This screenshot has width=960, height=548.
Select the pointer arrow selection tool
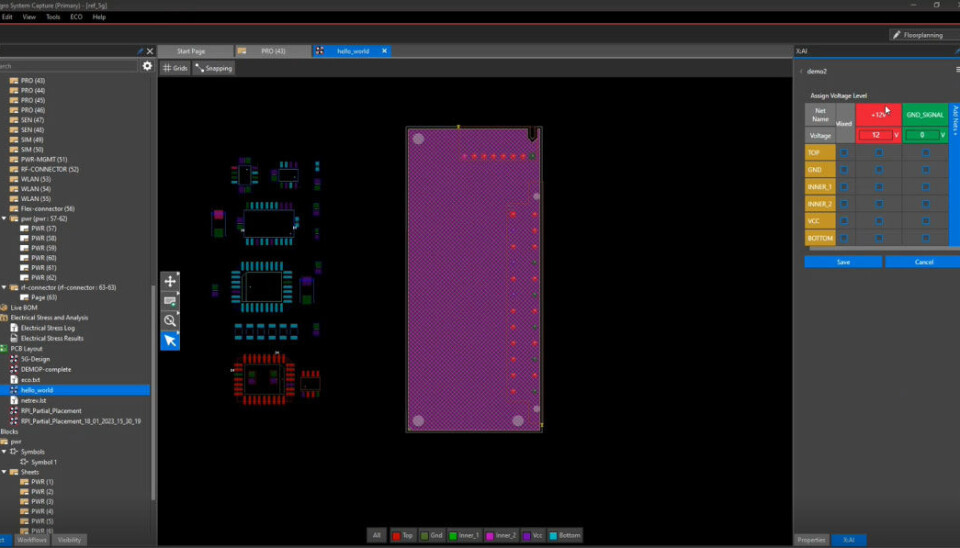tap(170, 340)
